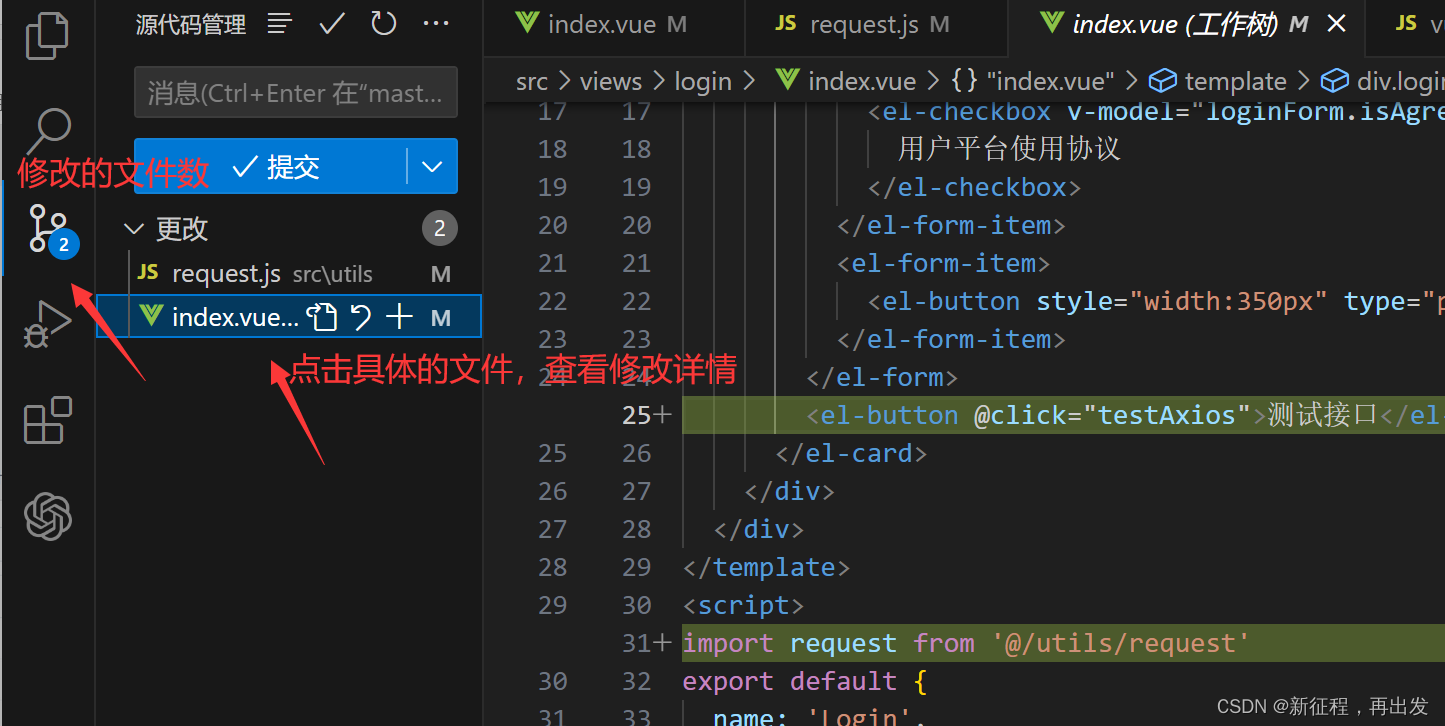
Task: Open the Explorer view in activity bar
Action: [x=46, y=35]
